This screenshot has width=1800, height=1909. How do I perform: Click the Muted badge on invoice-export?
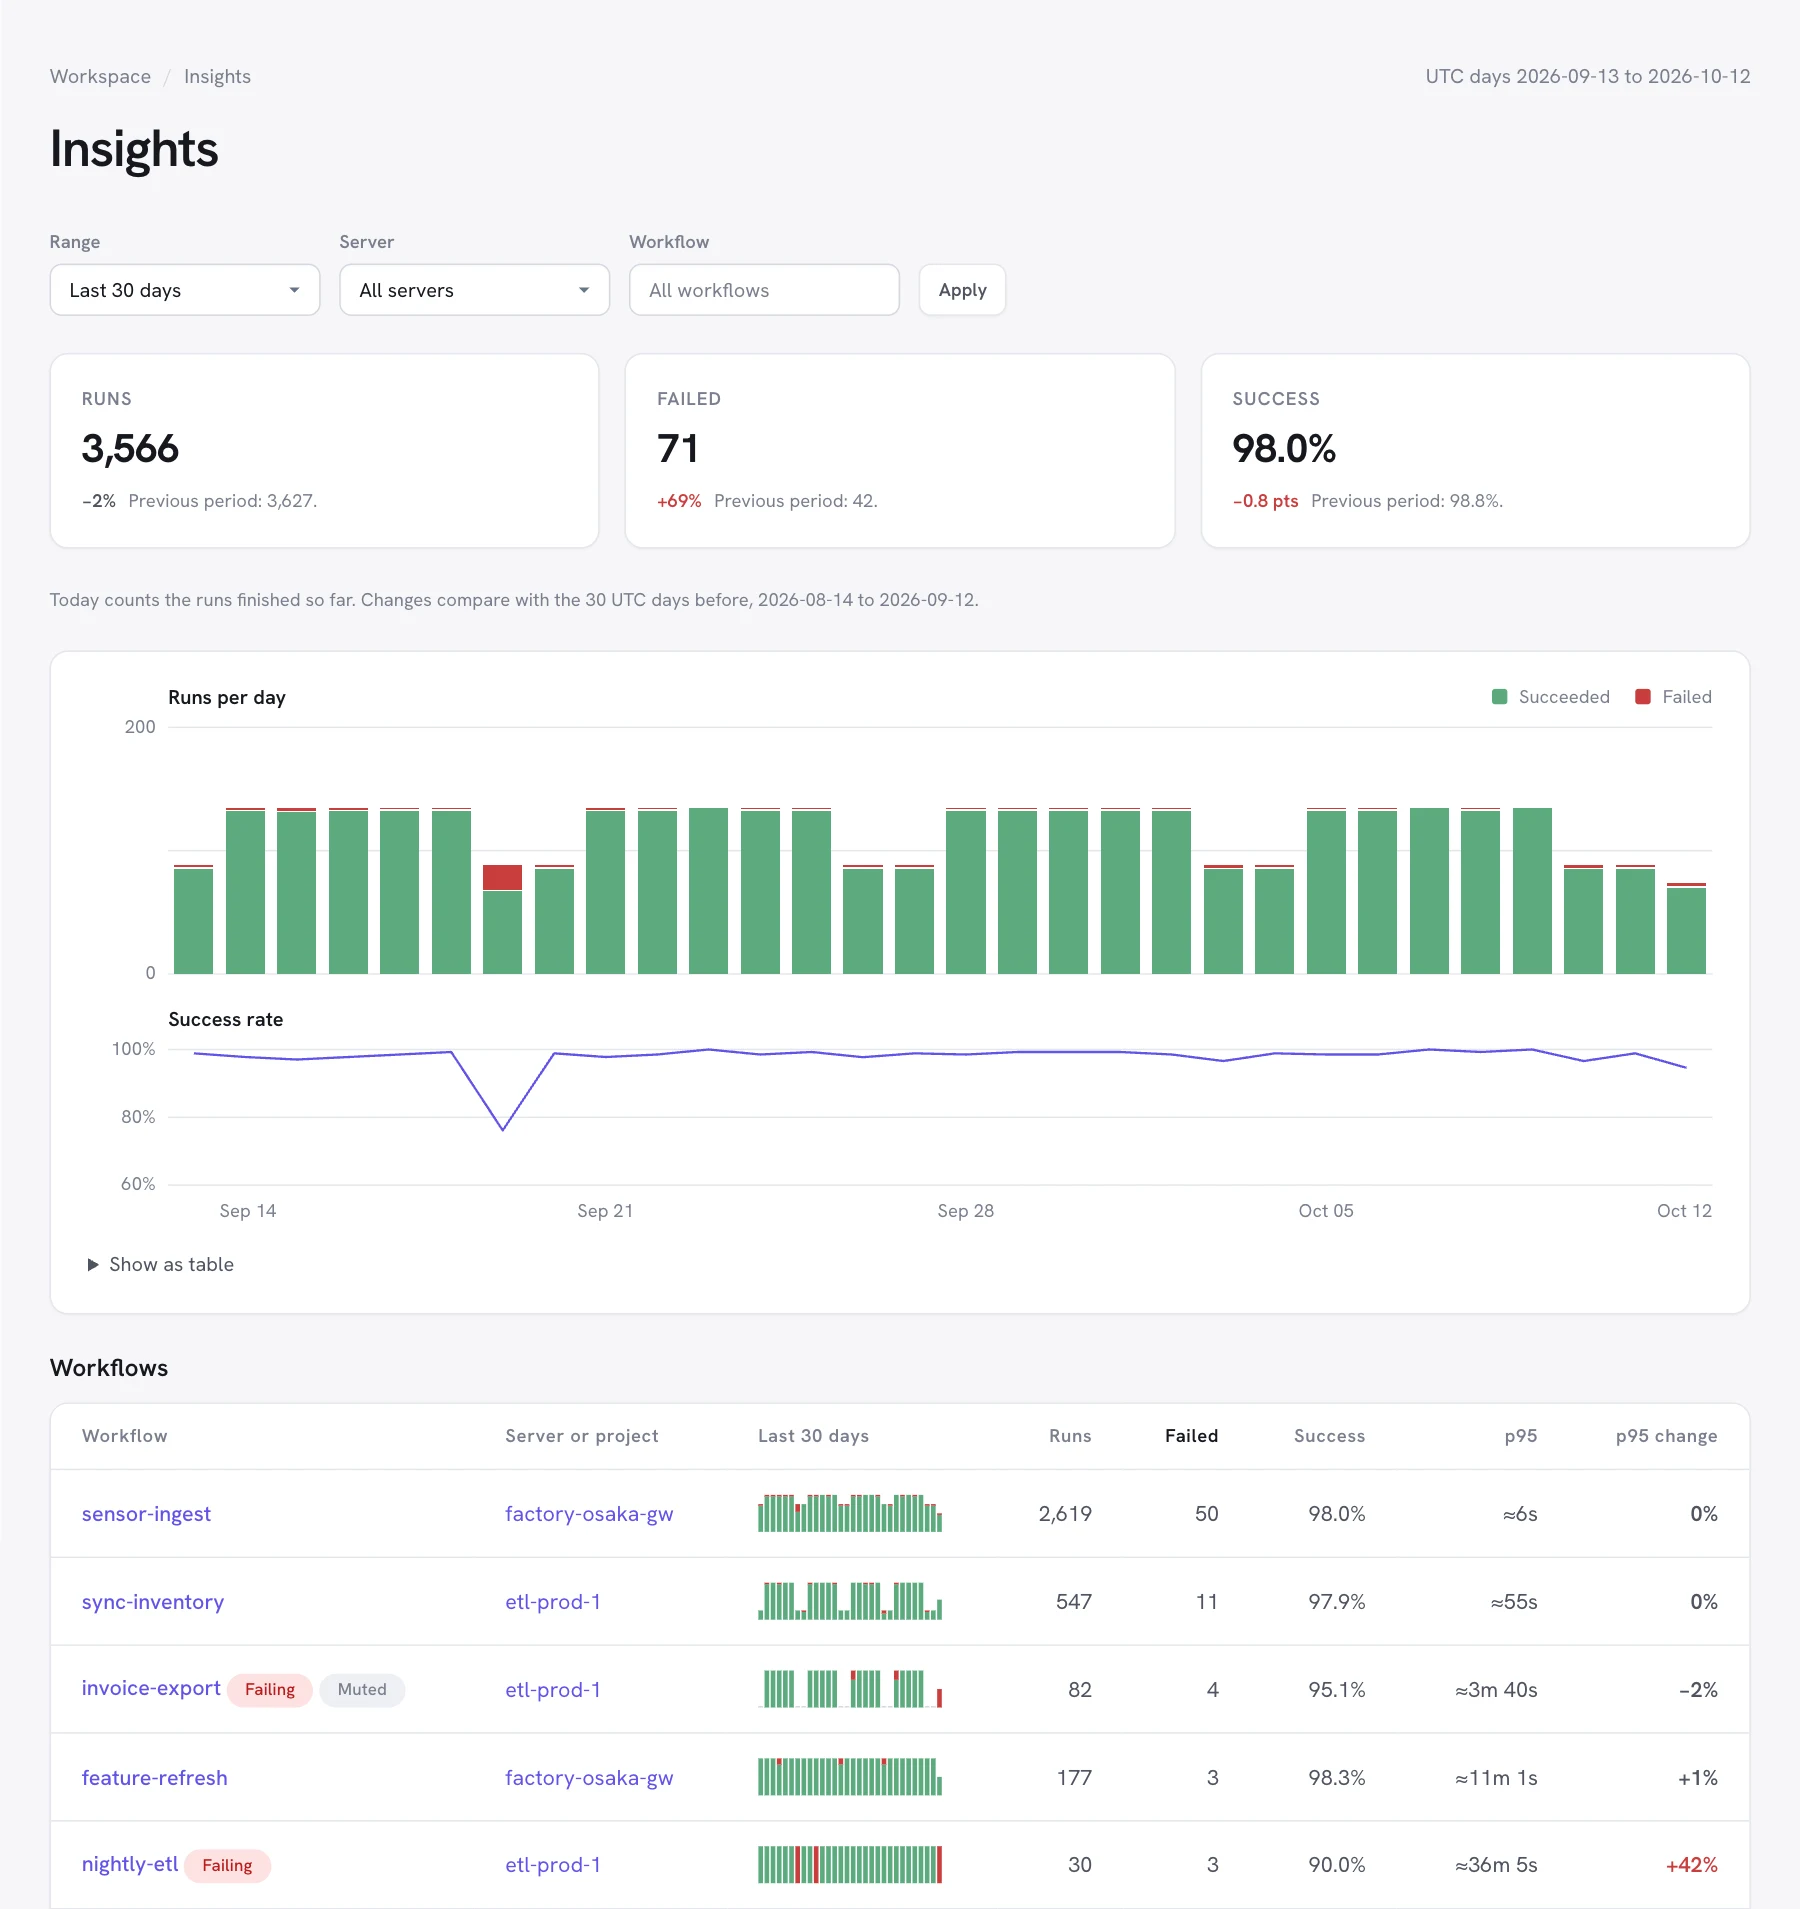pyautogui.click(x=362, y=1690)
